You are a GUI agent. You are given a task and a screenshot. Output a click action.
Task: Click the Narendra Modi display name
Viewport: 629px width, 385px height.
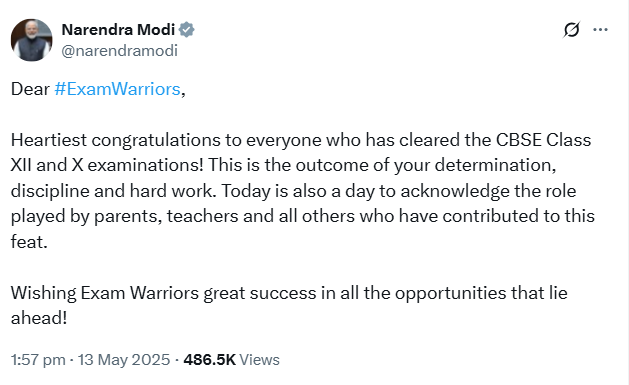118,30
